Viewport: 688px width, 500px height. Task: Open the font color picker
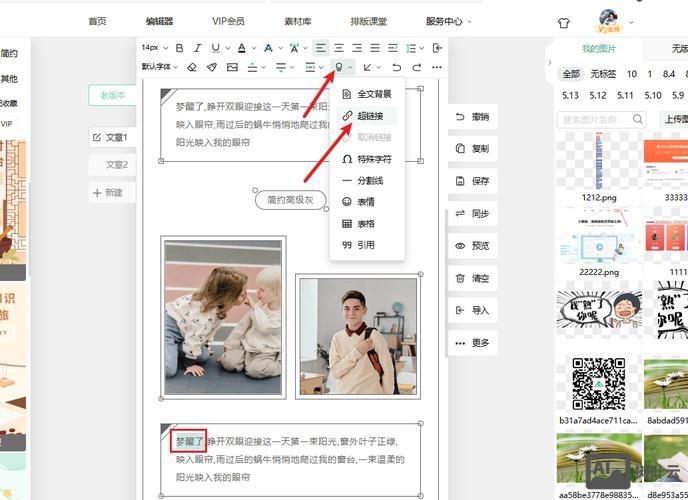(243, 47)
